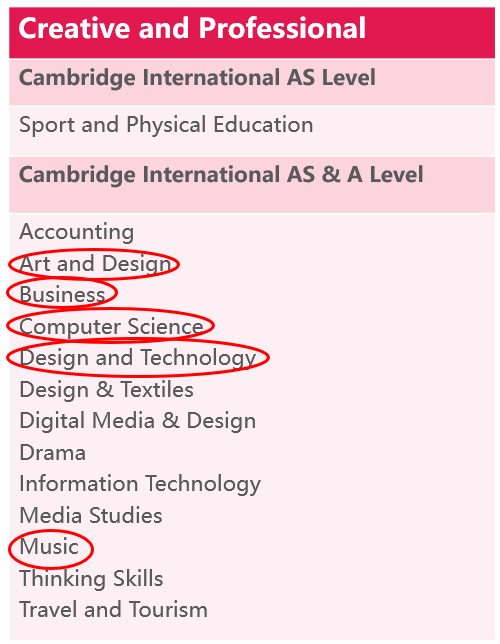Open Design and Technology subject
Viewport: 500px width, 644px height.
pyautogui.click(x=138, y=358)
